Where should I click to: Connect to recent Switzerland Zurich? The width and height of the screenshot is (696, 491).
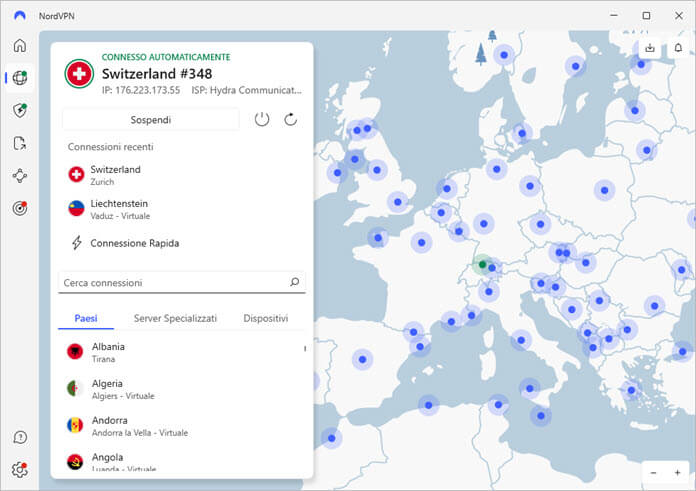[182, 175]
